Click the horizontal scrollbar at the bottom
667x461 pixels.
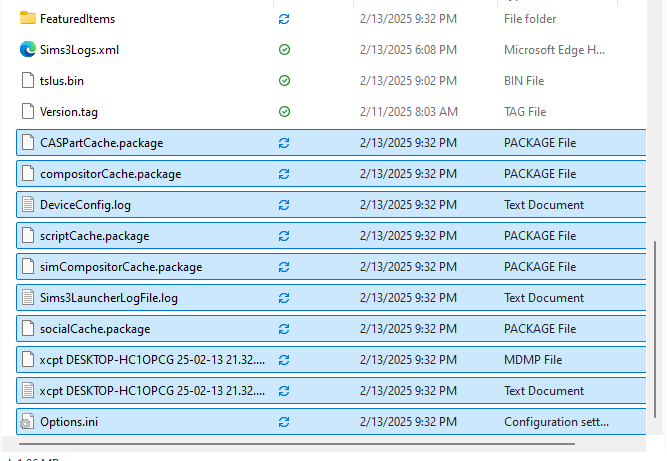[x=297, y=444]
